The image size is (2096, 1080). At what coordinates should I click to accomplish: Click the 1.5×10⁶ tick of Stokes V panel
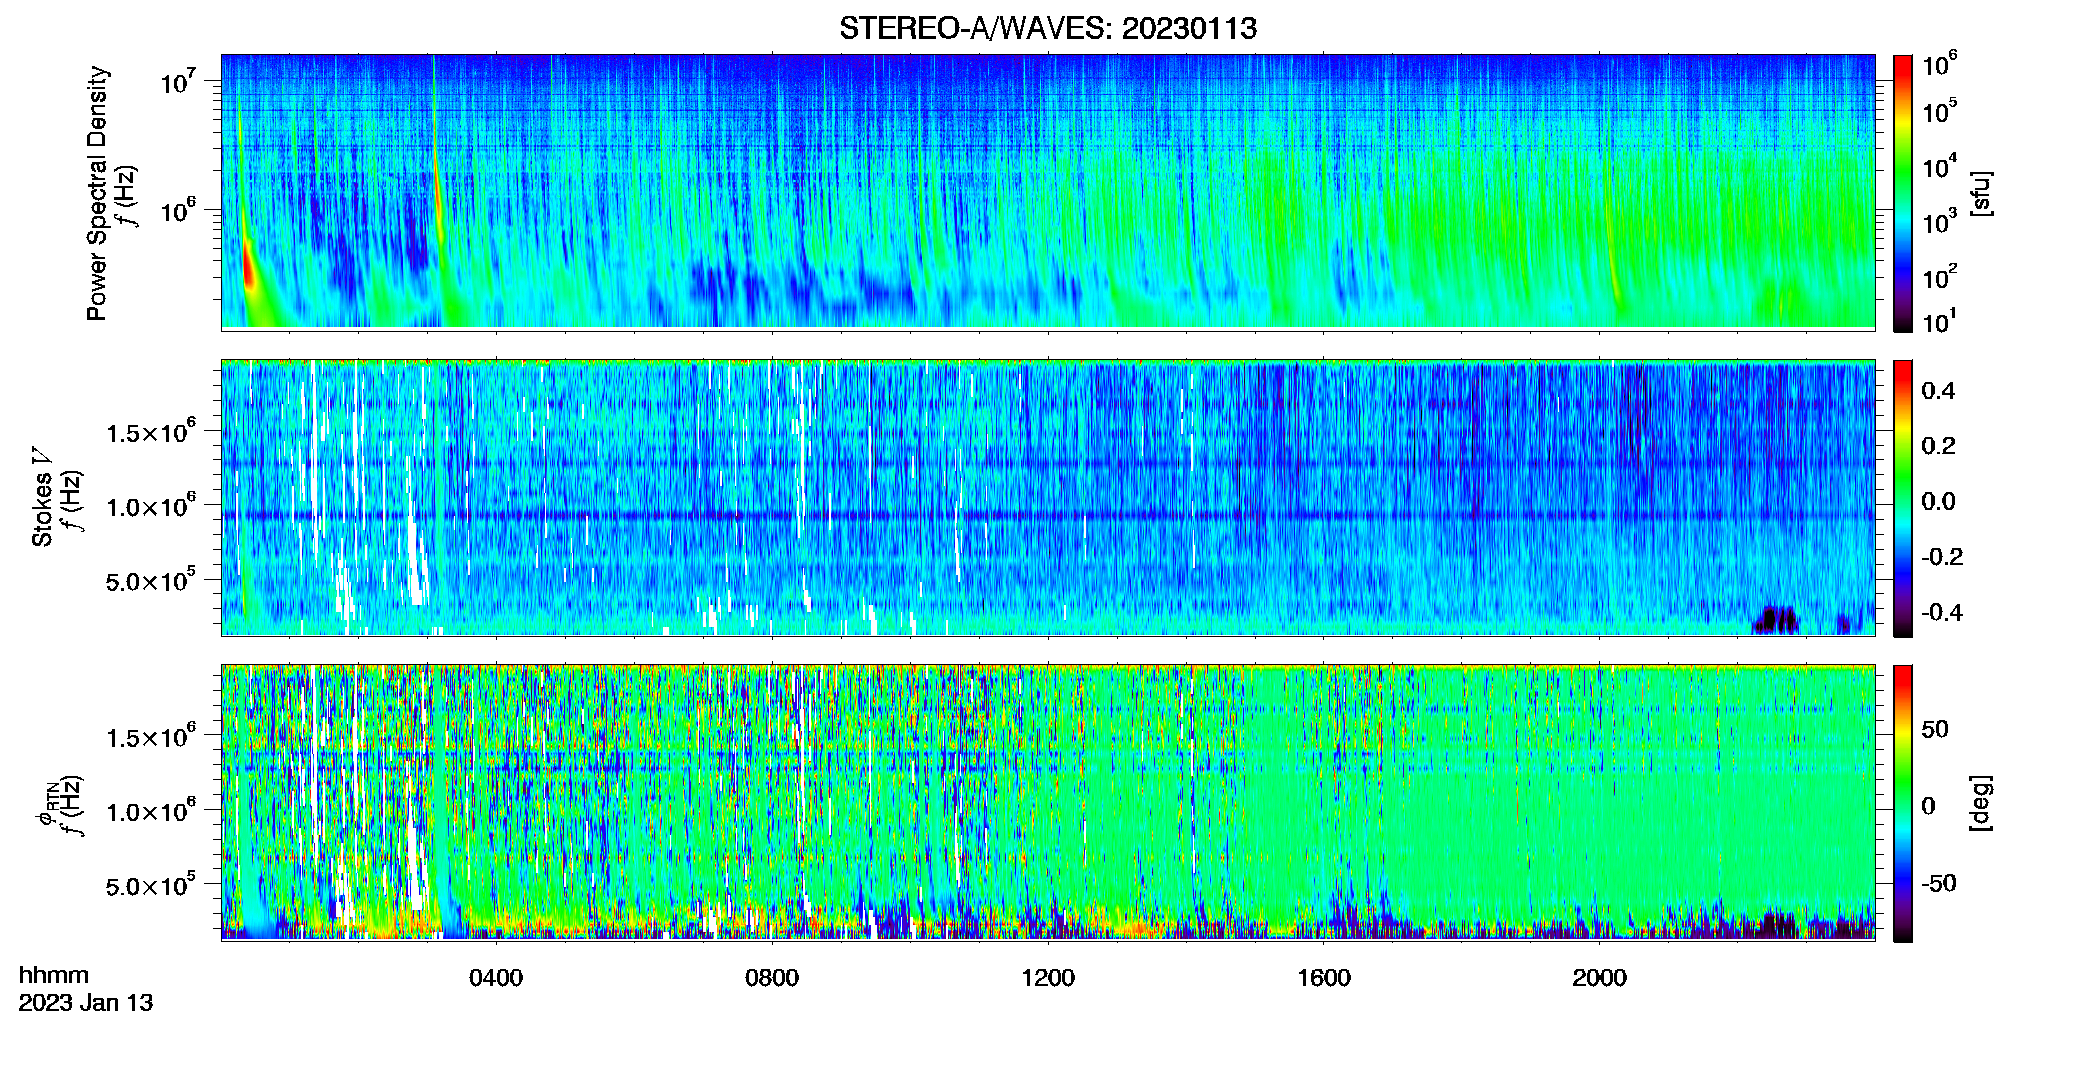151,432
